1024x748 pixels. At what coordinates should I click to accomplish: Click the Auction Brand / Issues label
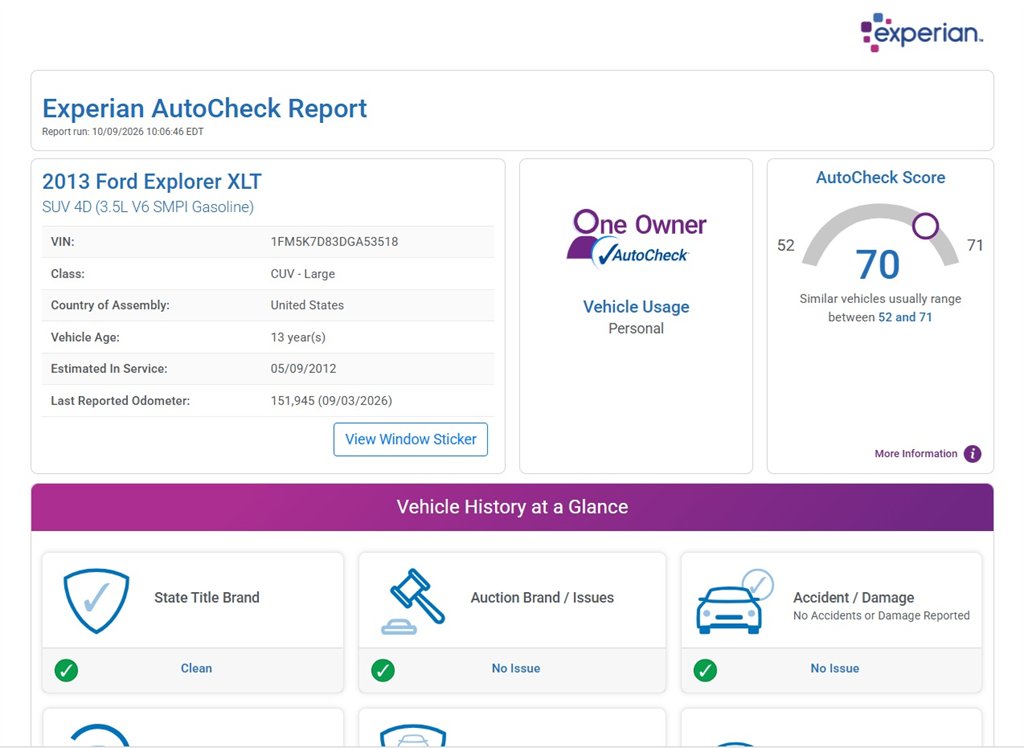[x=542, y=597]
